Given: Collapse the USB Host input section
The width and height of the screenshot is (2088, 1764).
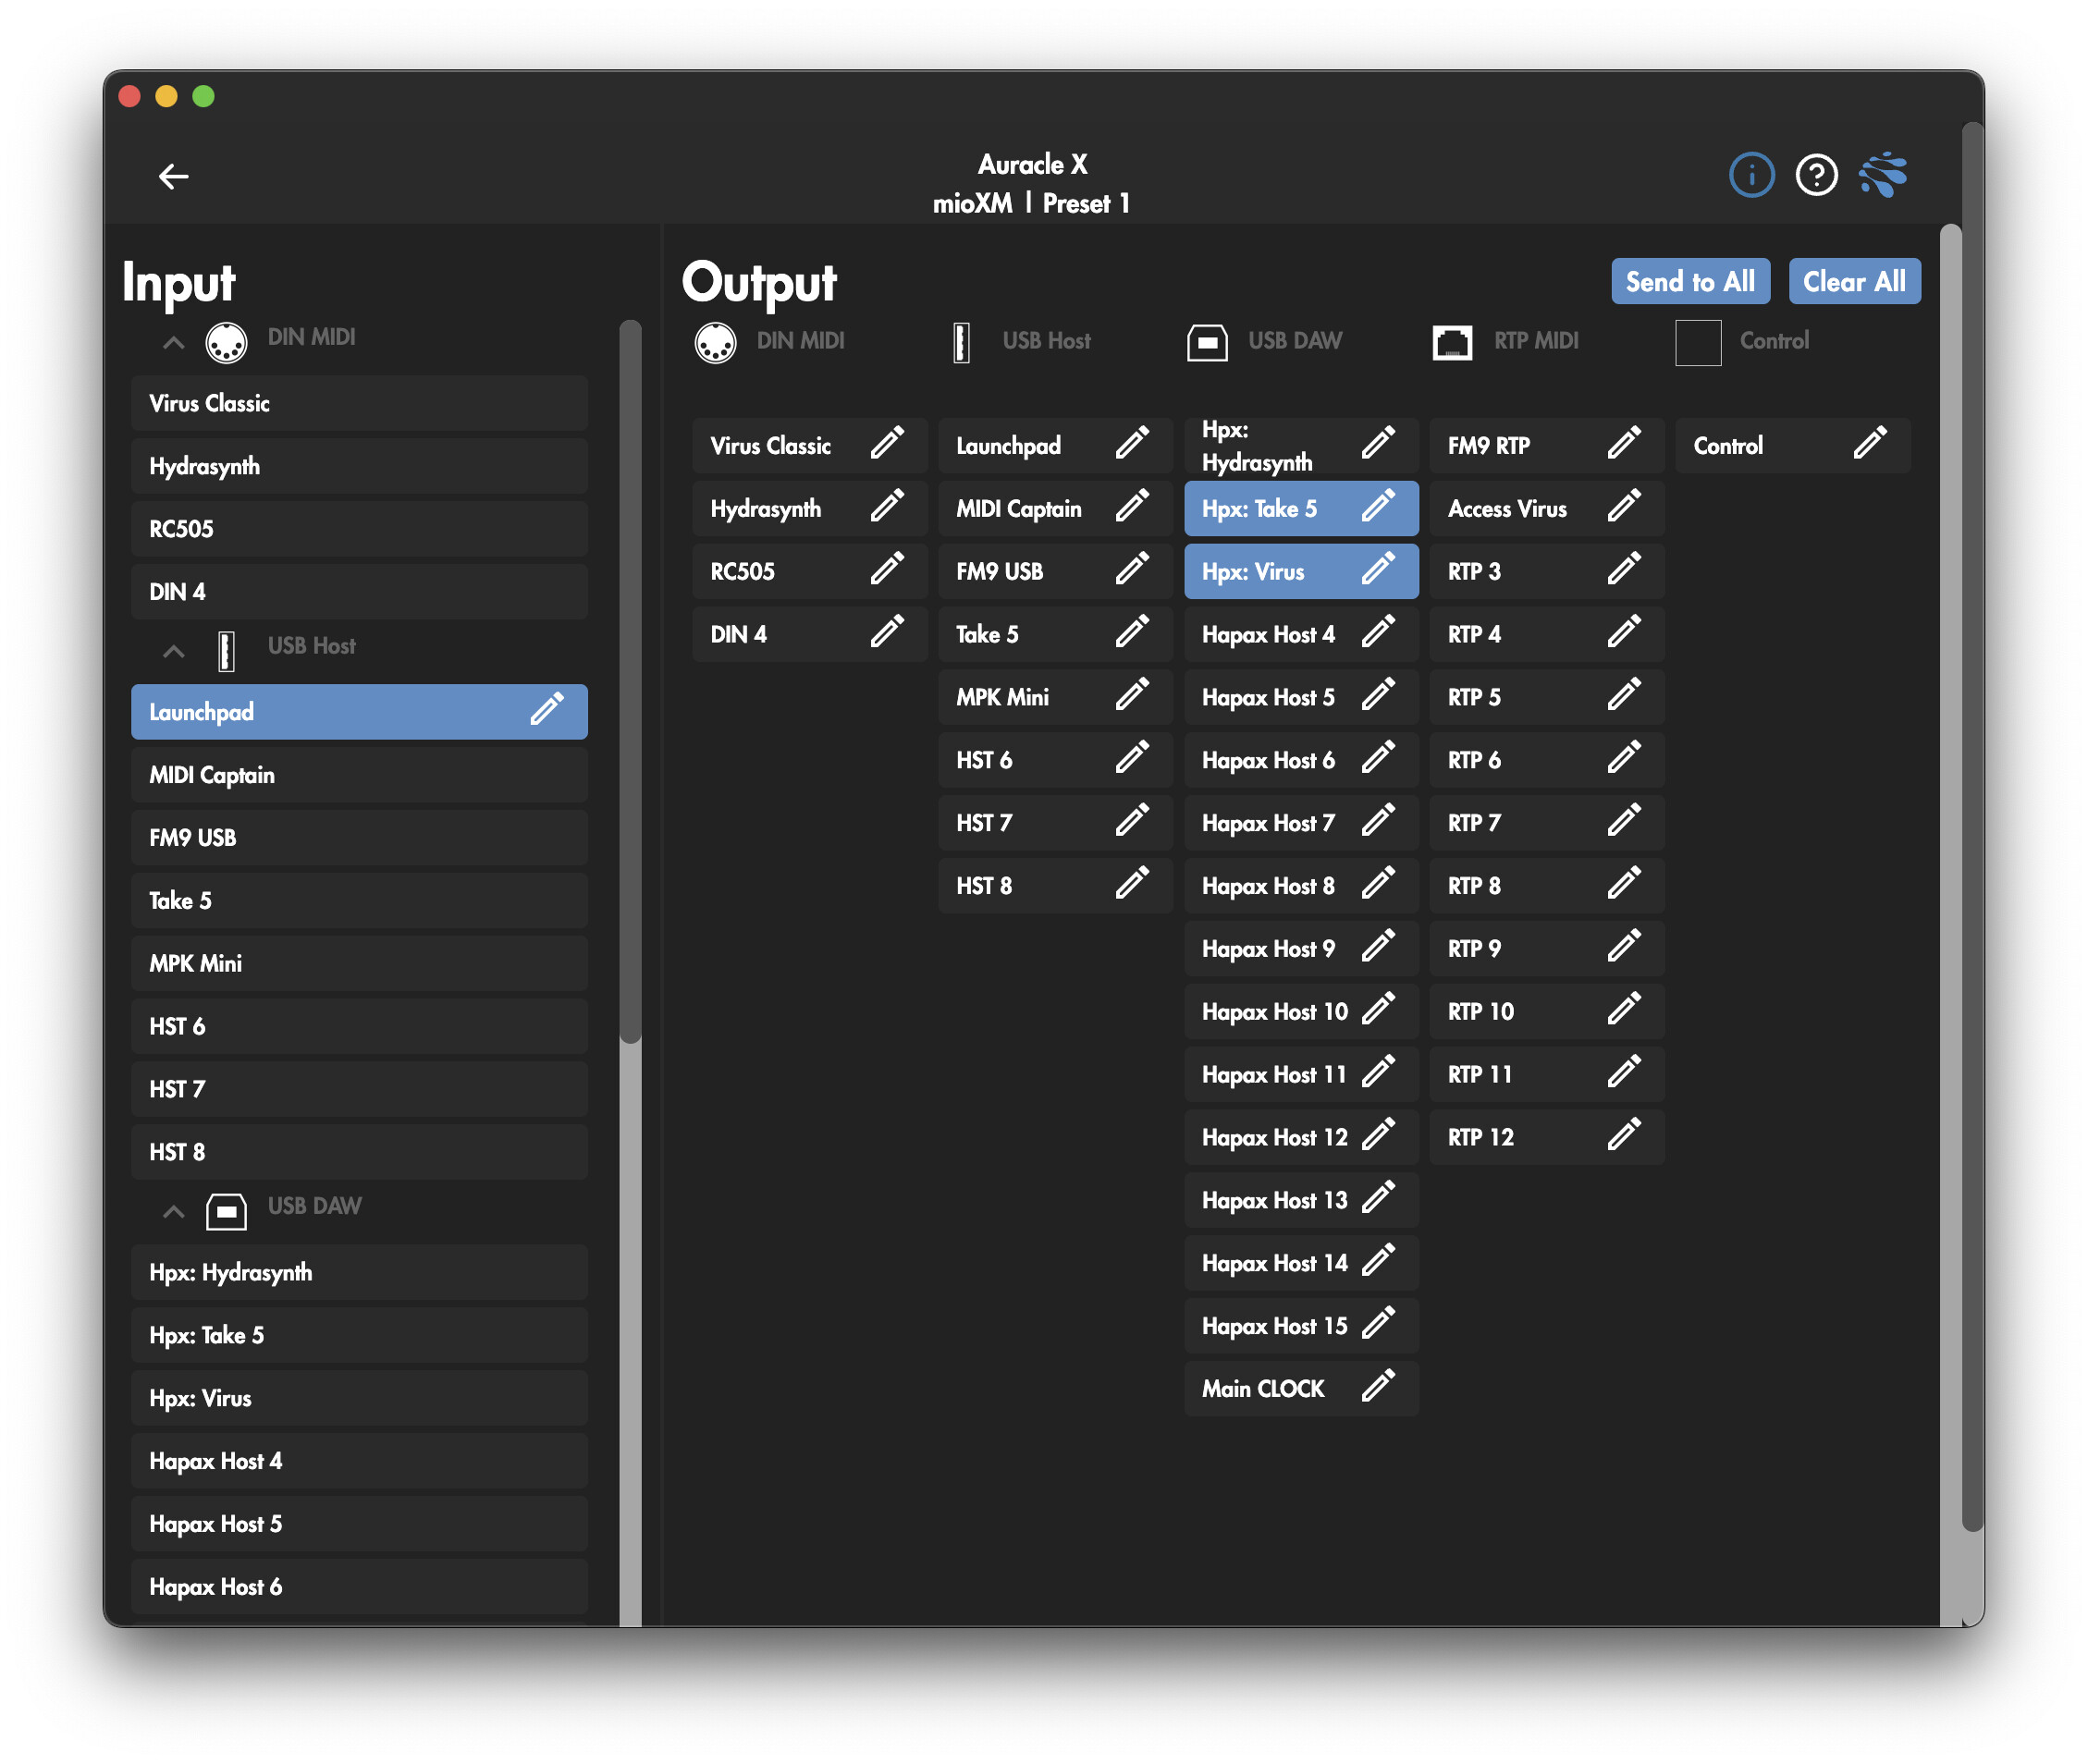Looking at the screenshot, I should coord(173,651).
